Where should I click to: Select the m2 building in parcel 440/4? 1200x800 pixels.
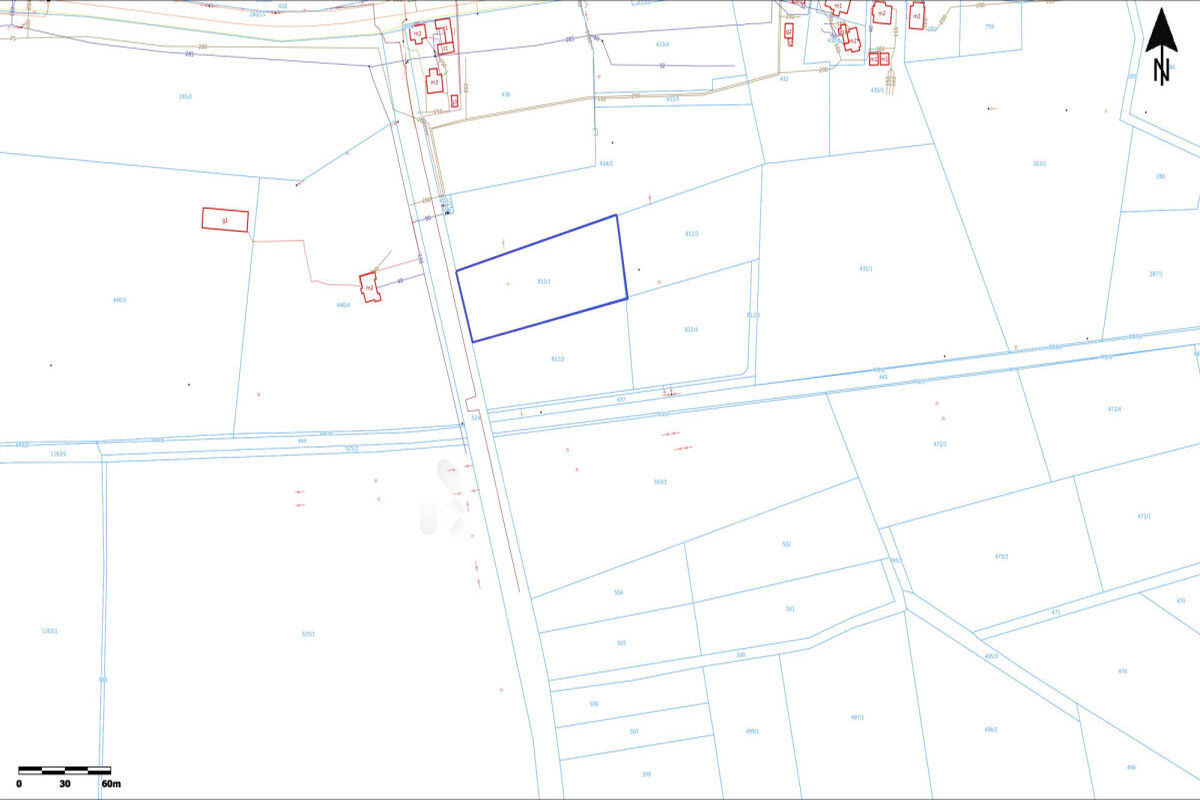point(370,288)
